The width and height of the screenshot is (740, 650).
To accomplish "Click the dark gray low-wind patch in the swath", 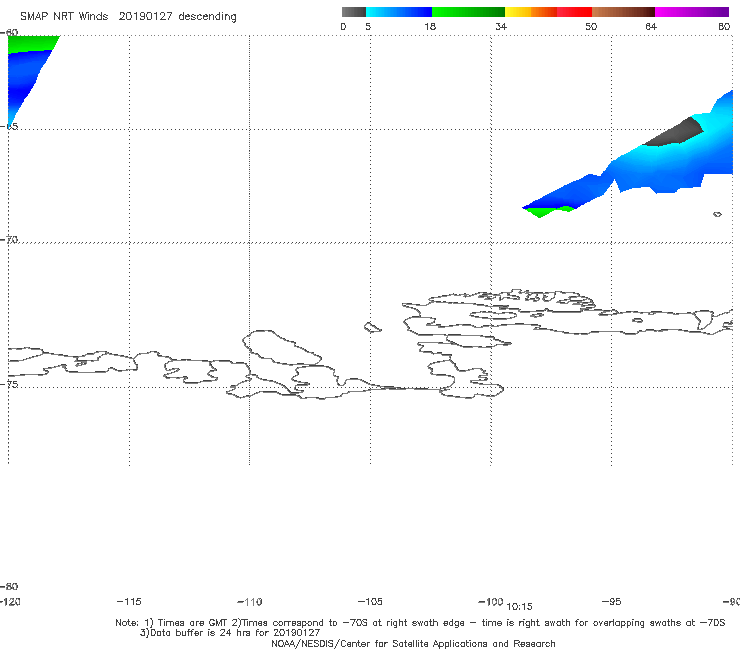I will 675,133.
